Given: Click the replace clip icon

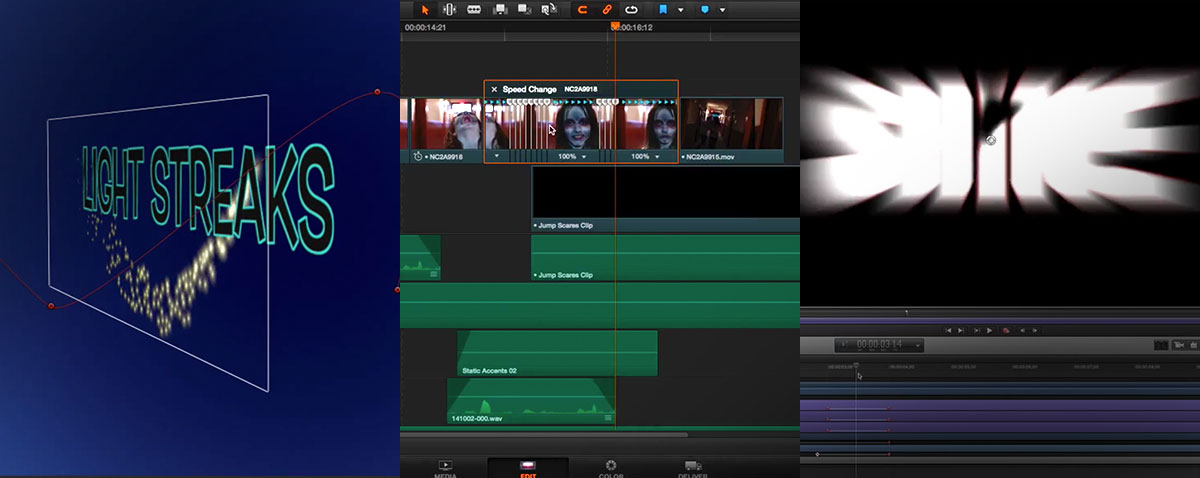Looking at the screenshot, I should 549,9.
